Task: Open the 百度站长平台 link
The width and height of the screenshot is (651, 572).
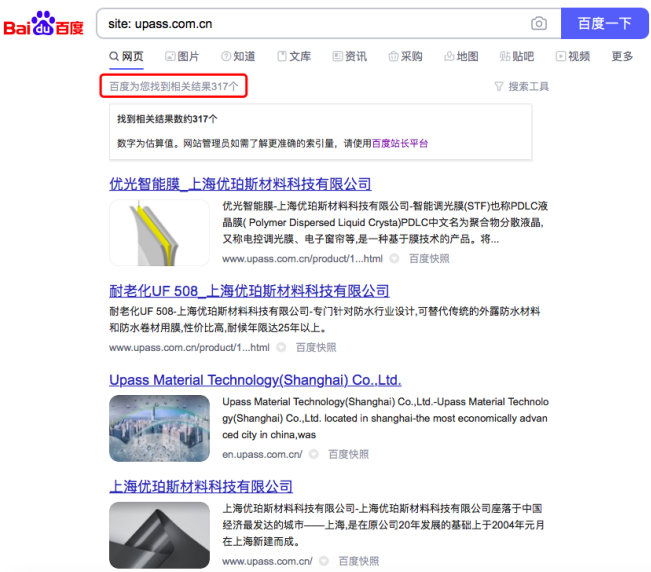Action: pyautogui.click(x=400, y=143)
